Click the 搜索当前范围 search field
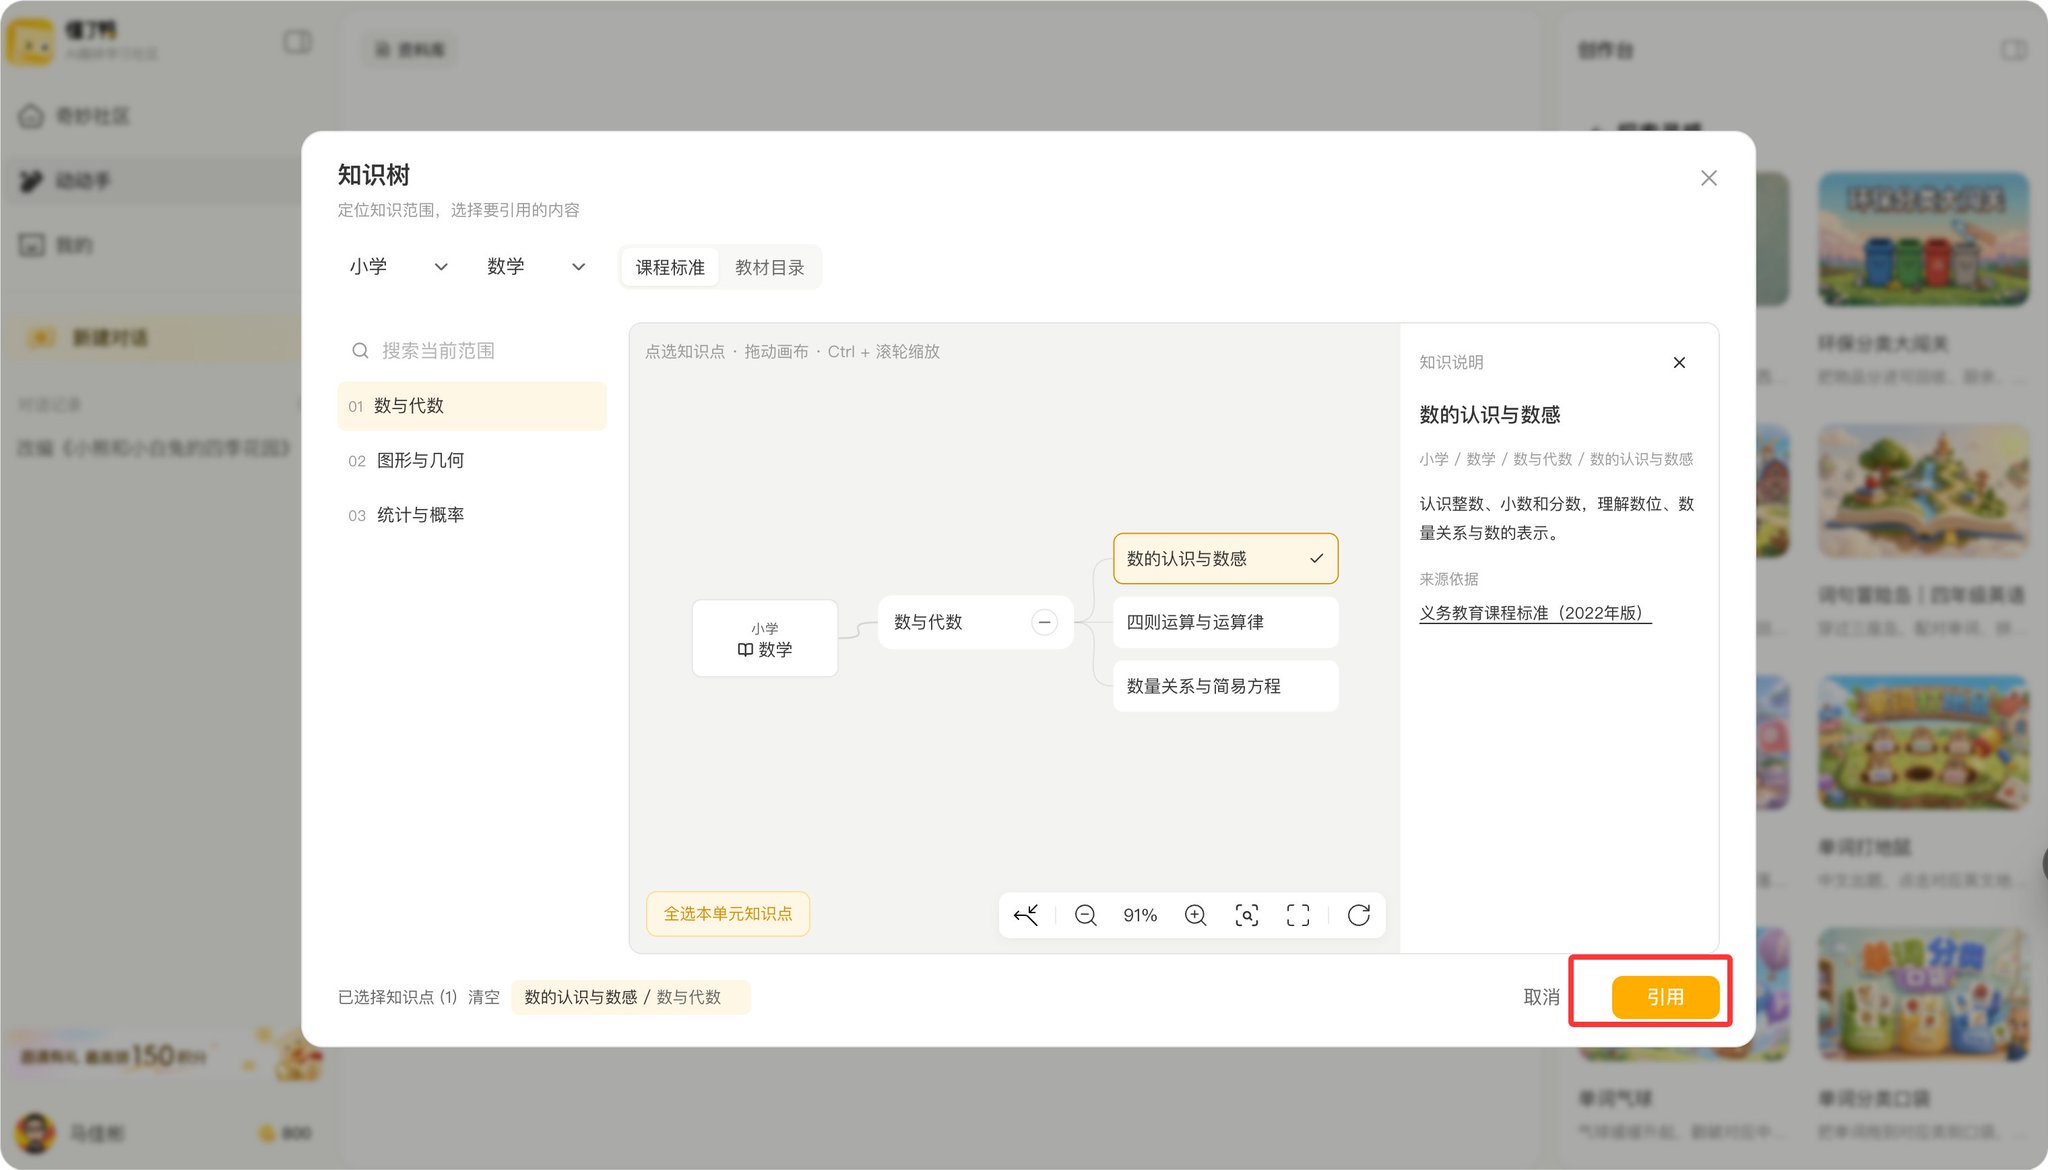 [472, 351]
